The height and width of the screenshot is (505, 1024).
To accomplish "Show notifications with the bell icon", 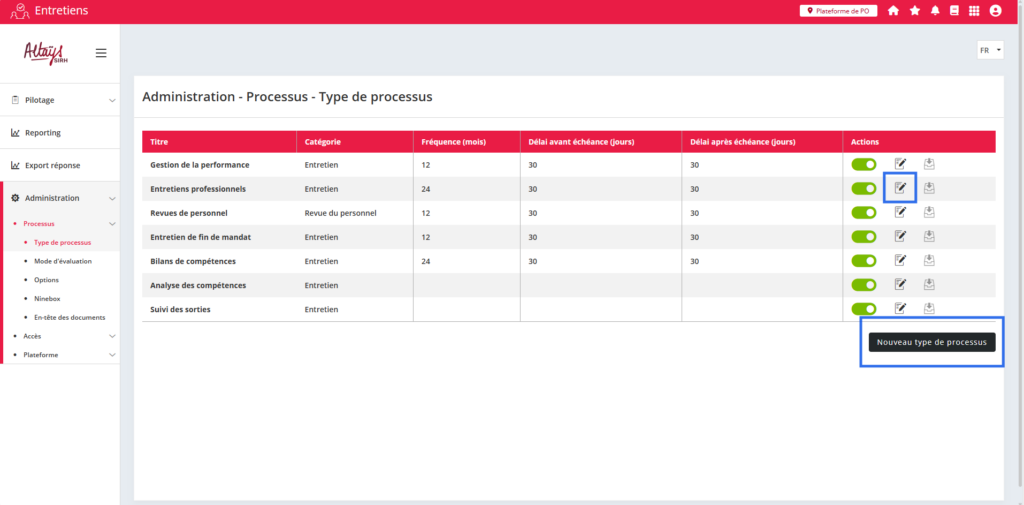I will point(935,11).
